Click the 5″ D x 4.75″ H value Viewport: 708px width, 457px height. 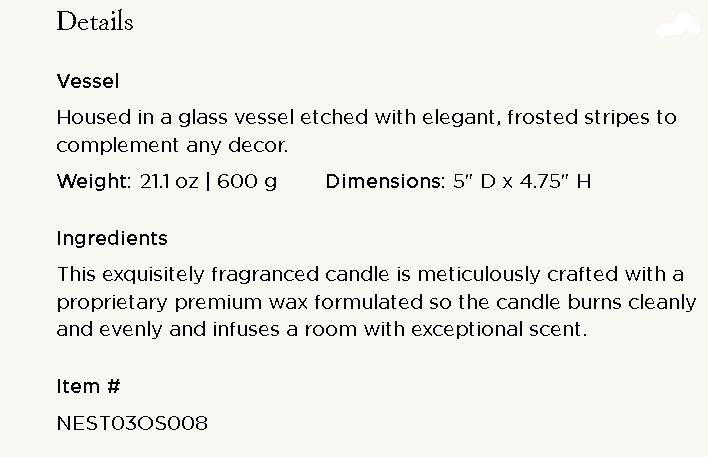tap(522, 182)
